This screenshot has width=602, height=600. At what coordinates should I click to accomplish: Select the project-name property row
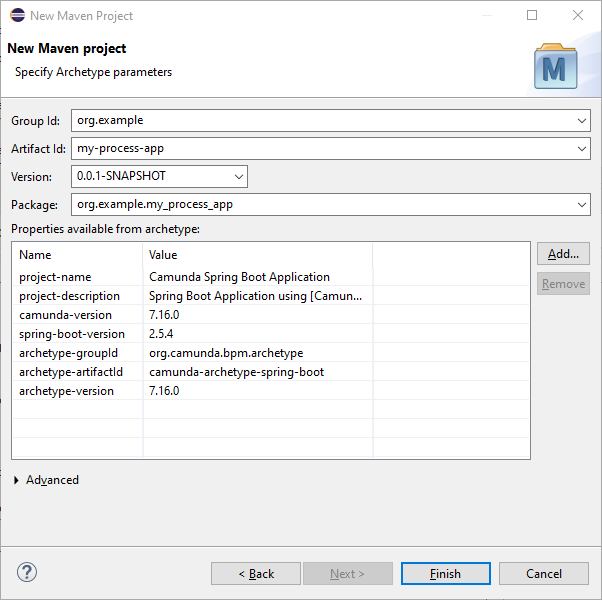pos(68,277)
